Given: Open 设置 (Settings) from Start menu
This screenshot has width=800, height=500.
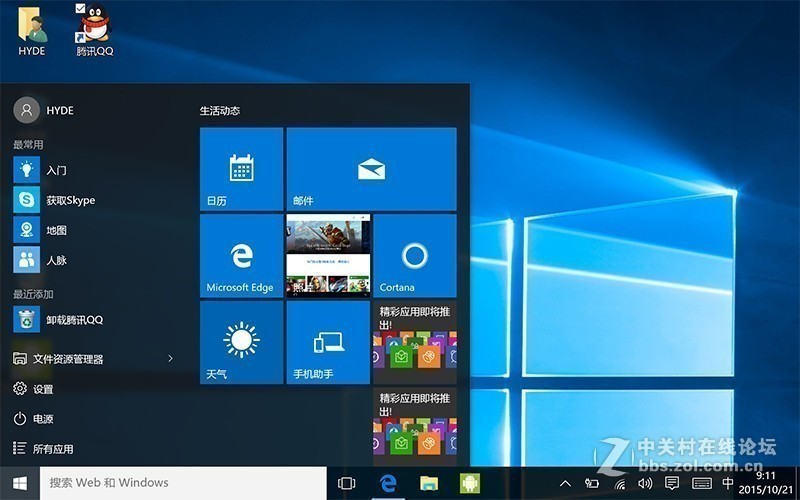Looking at the screenshot, I should [x=42, y=389].
